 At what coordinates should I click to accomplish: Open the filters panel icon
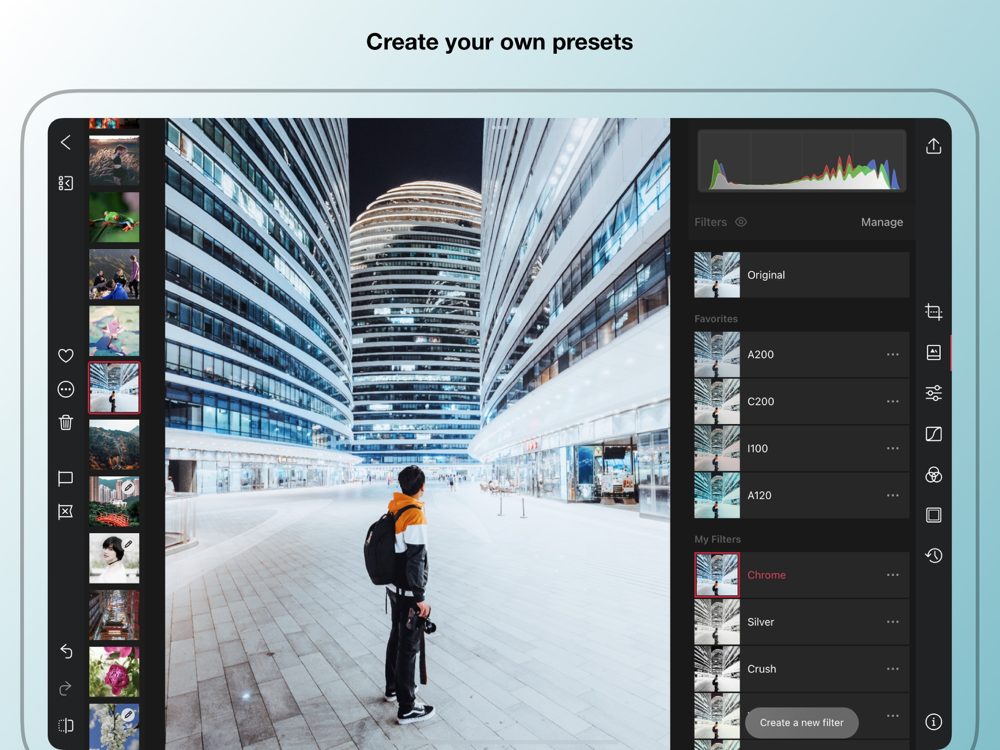click(934, 353)
